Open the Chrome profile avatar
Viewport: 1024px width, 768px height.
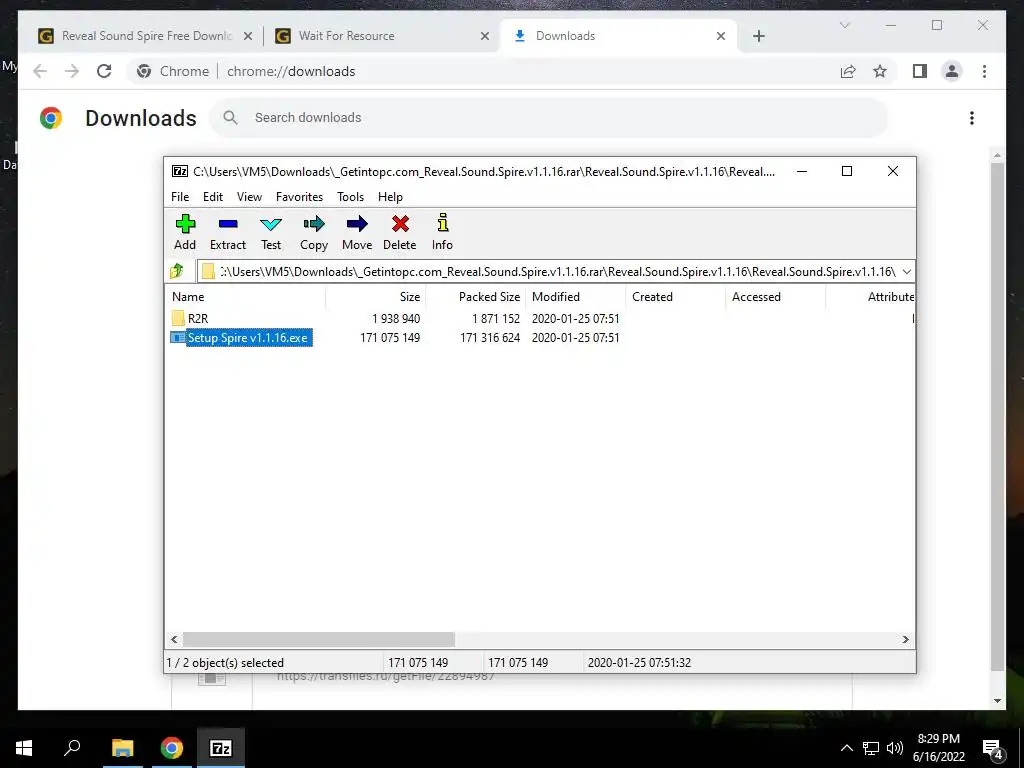click(x=952, y=71)
